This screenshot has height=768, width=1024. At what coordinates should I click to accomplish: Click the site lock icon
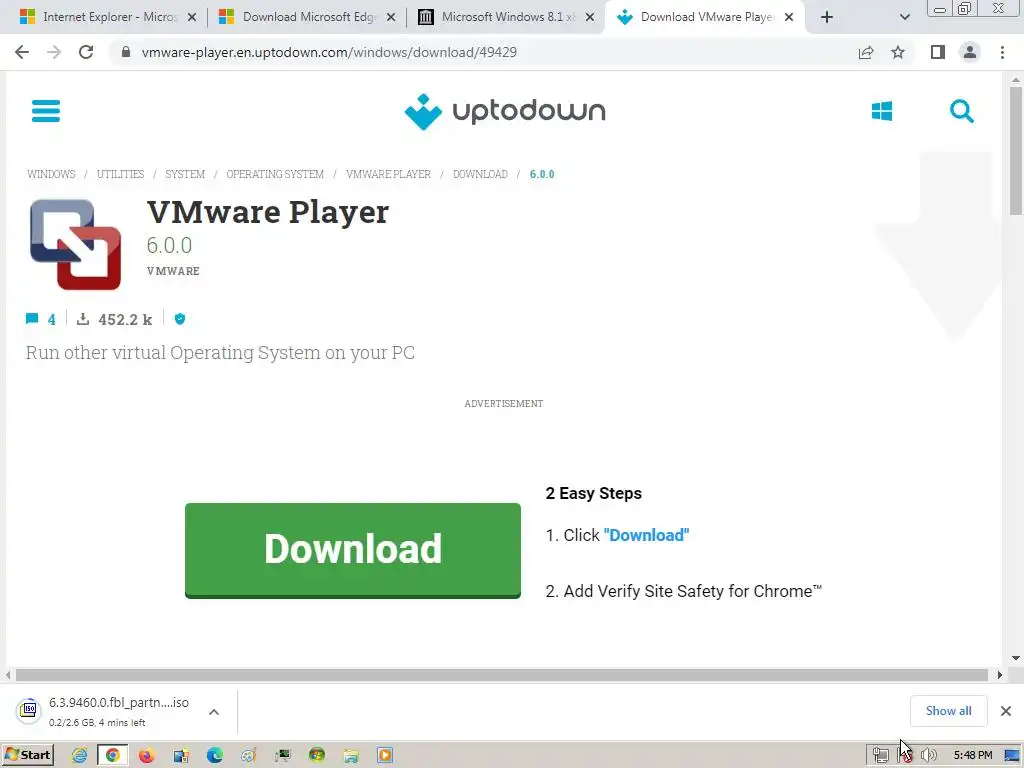click(x=126, y=52)
